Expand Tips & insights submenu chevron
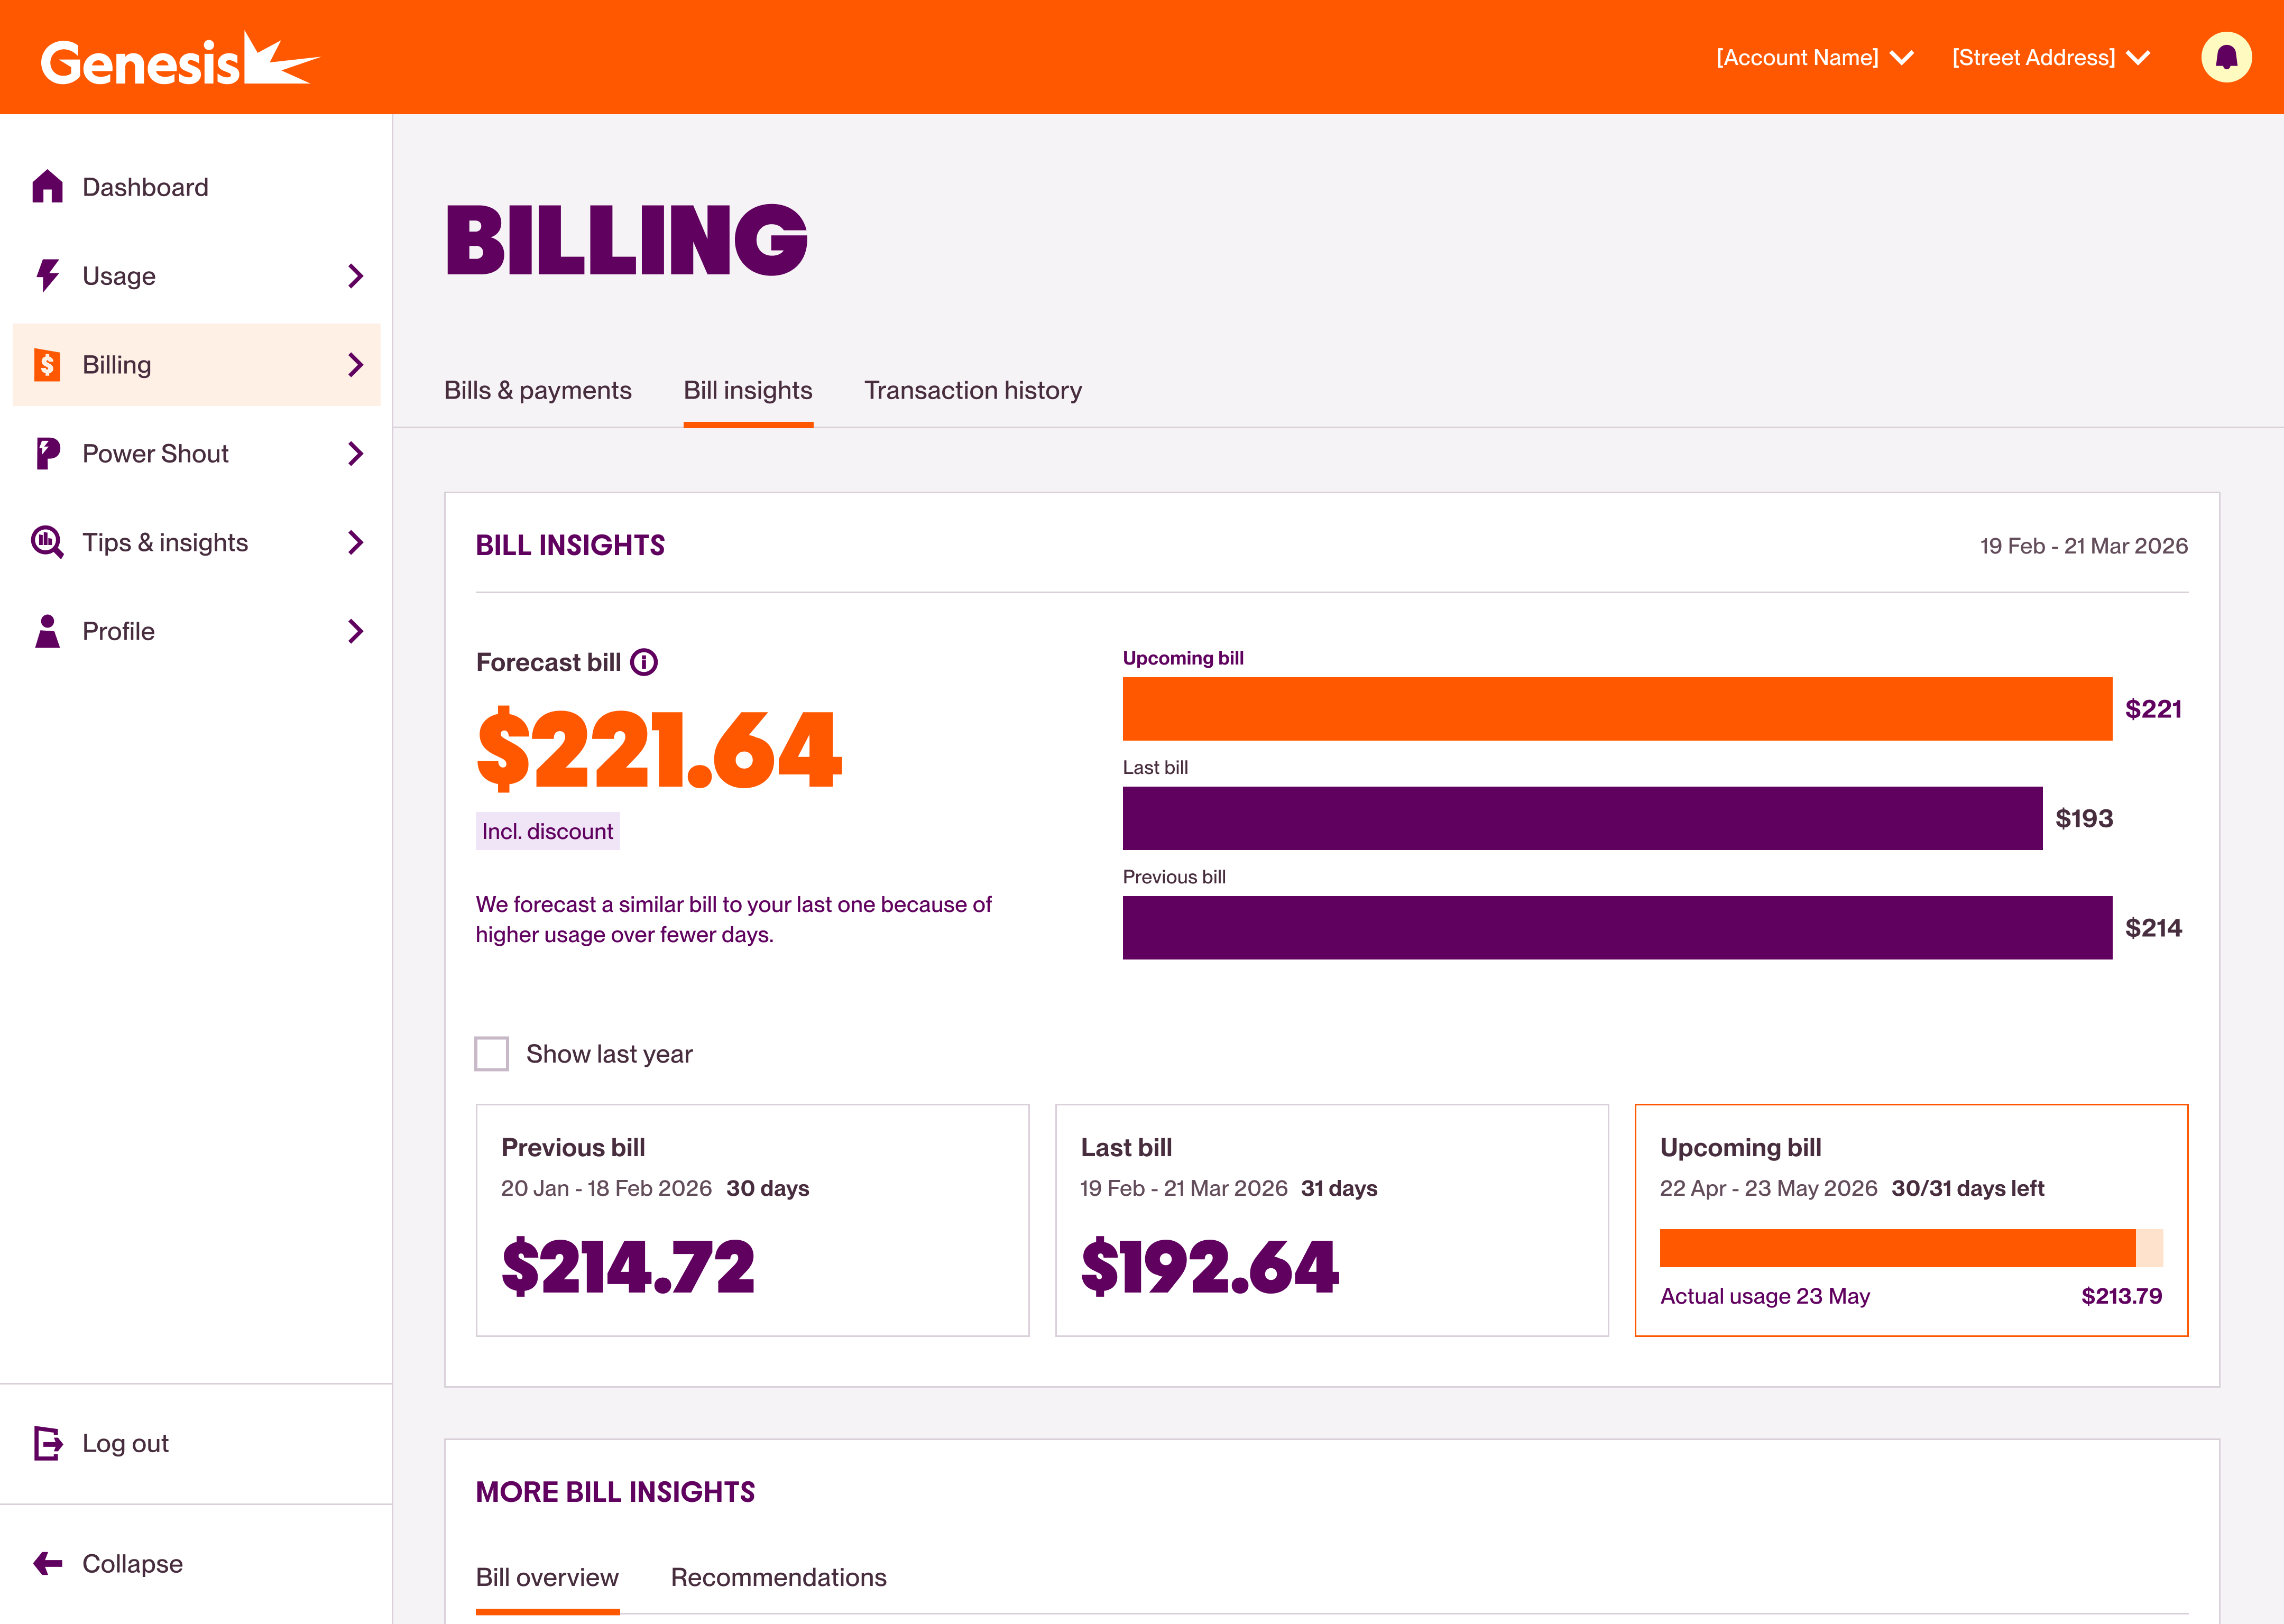 [x=355, y=543]
